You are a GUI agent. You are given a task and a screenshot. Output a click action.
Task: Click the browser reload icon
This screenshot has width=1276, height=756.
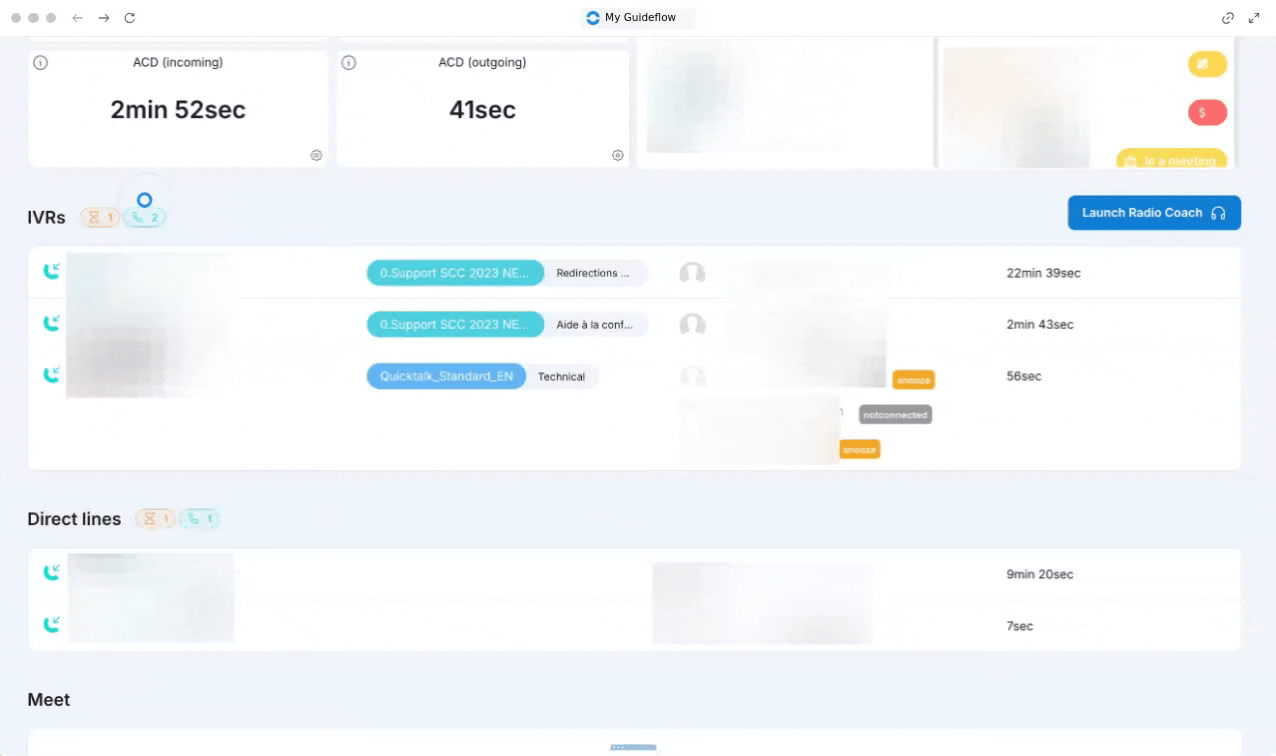point(130,18)
